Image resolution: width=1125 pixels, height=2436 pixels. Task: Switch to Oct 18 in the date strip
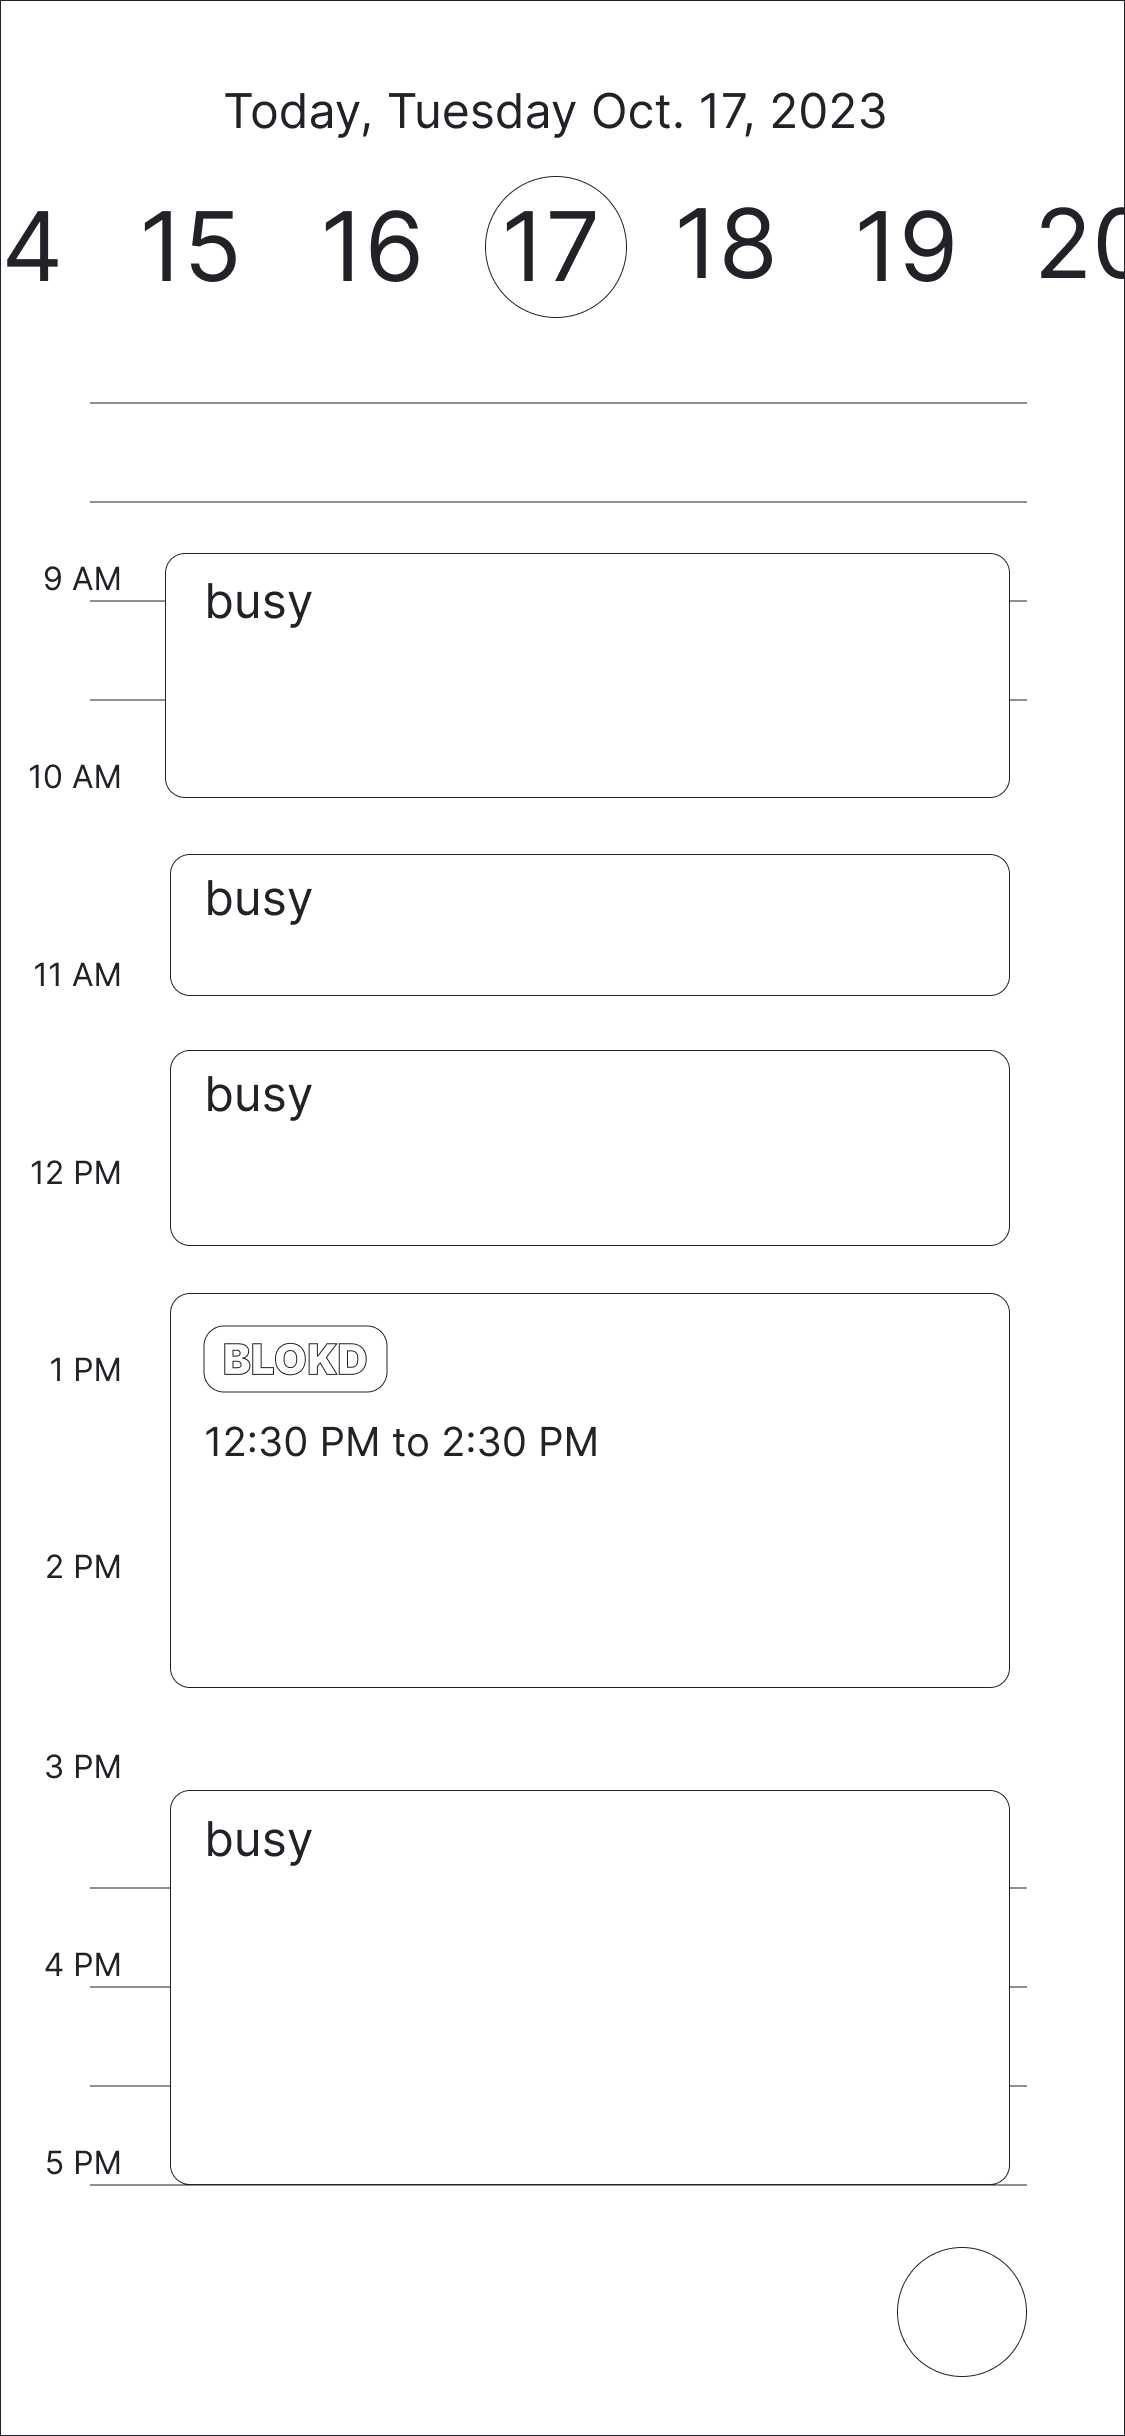point(729,248)
